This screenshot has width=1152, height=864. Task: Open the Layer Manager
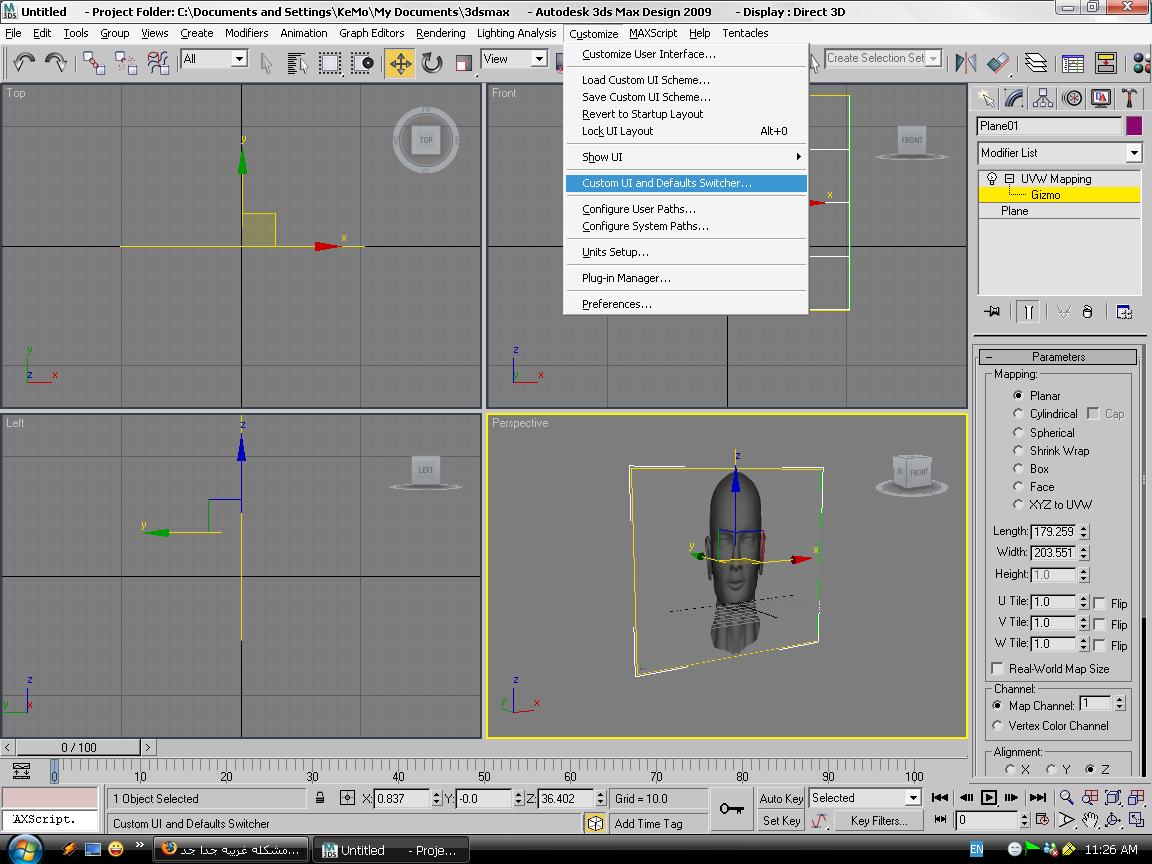click(1036, 62)
